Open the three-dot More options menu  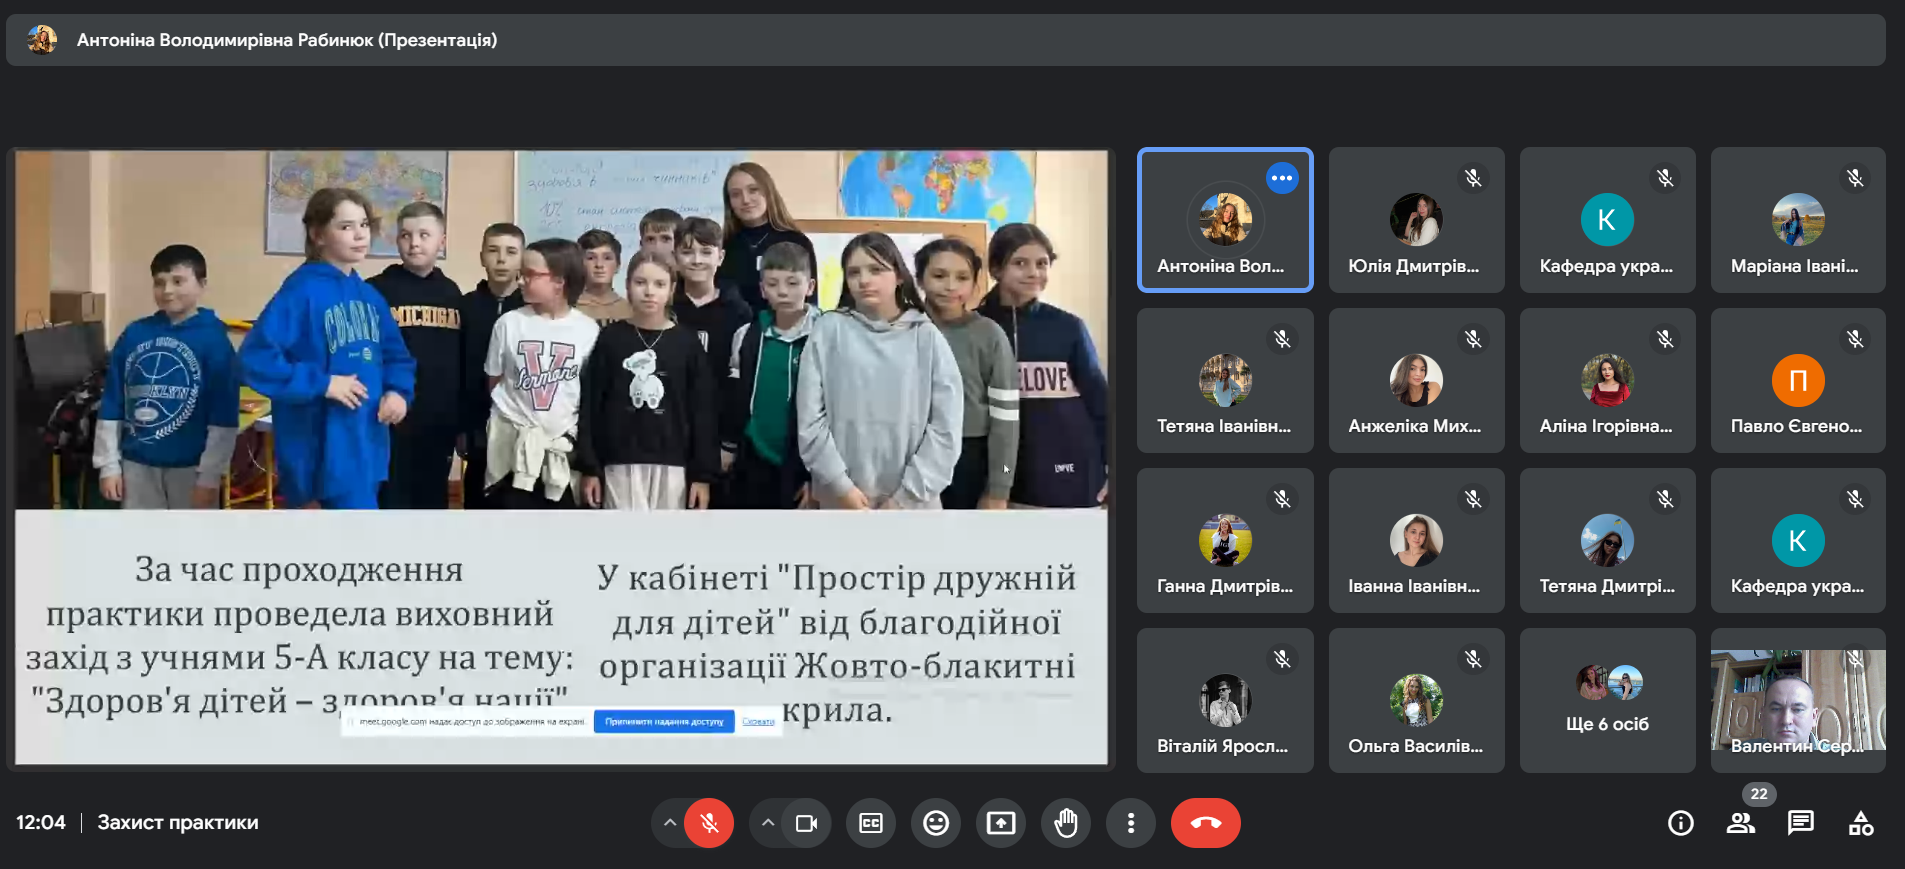[x=1131, y=823]
